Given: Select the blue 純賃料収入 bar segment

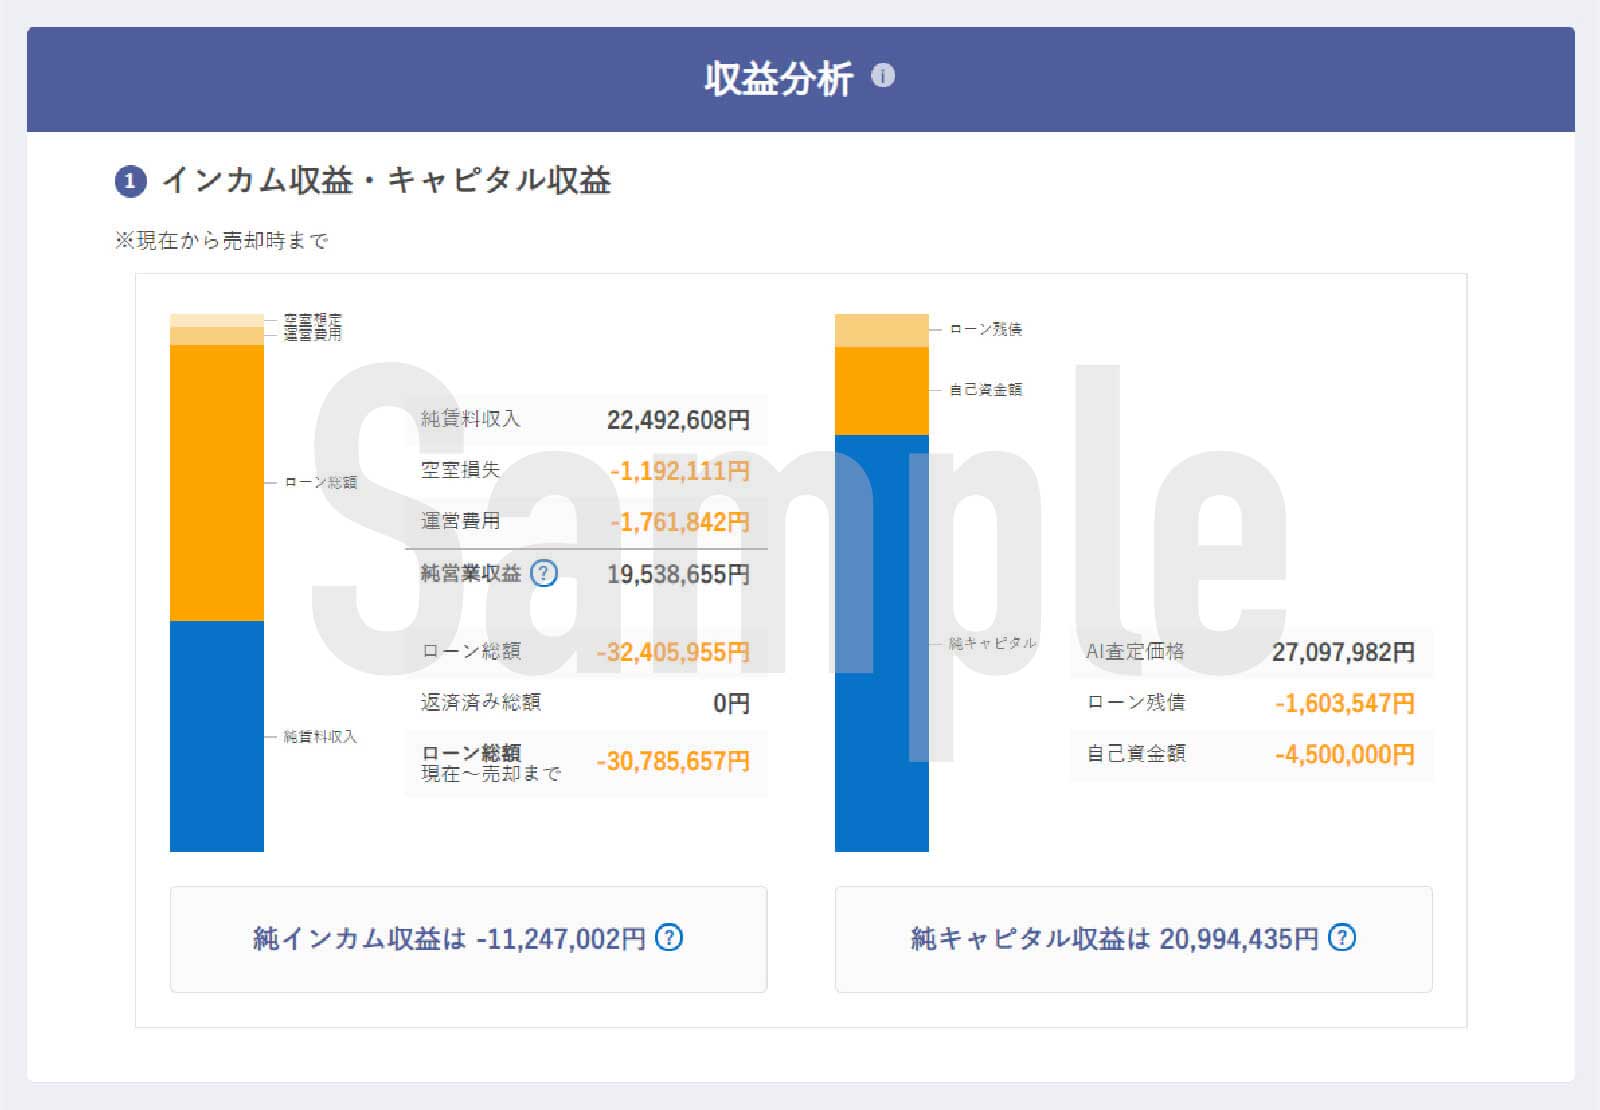Looking at the screenshot, I should click(217, 736).
